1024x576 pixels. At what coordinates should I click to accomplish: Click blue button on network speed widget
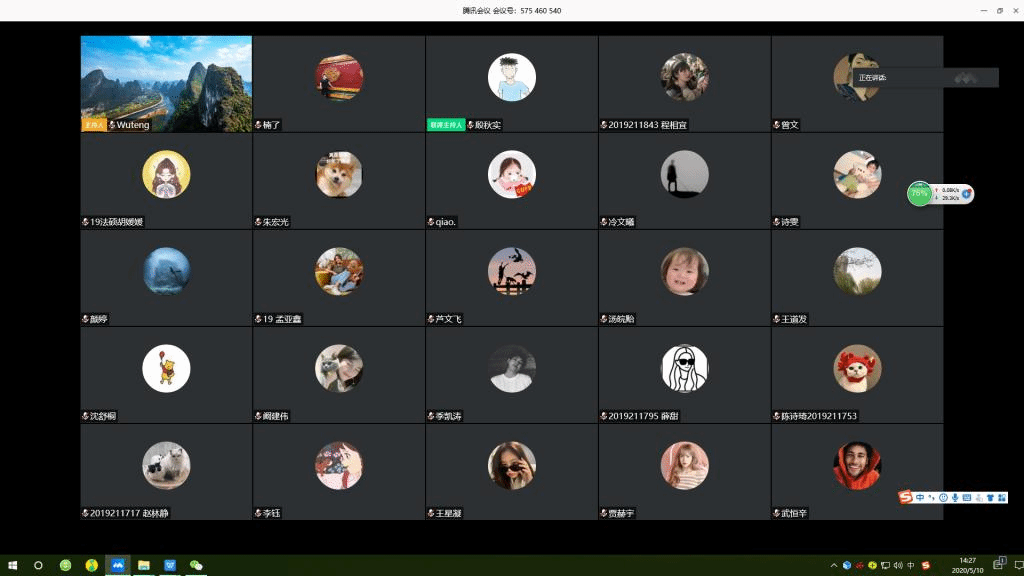967,194
